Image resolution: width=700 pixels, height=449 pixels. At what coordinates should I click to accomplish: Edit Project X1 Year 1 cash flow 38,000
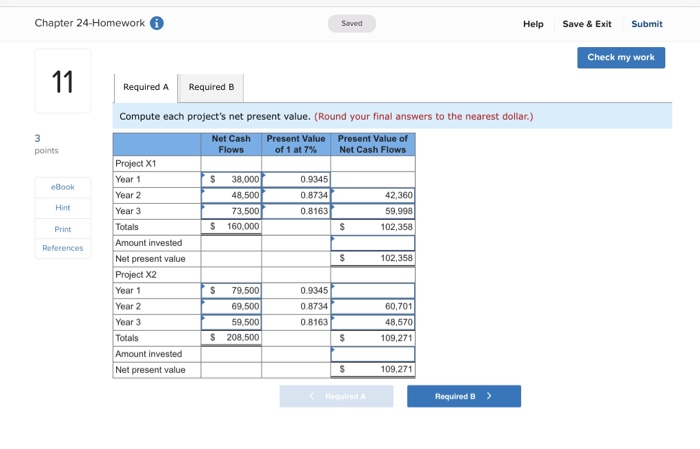tap(231, 179)
